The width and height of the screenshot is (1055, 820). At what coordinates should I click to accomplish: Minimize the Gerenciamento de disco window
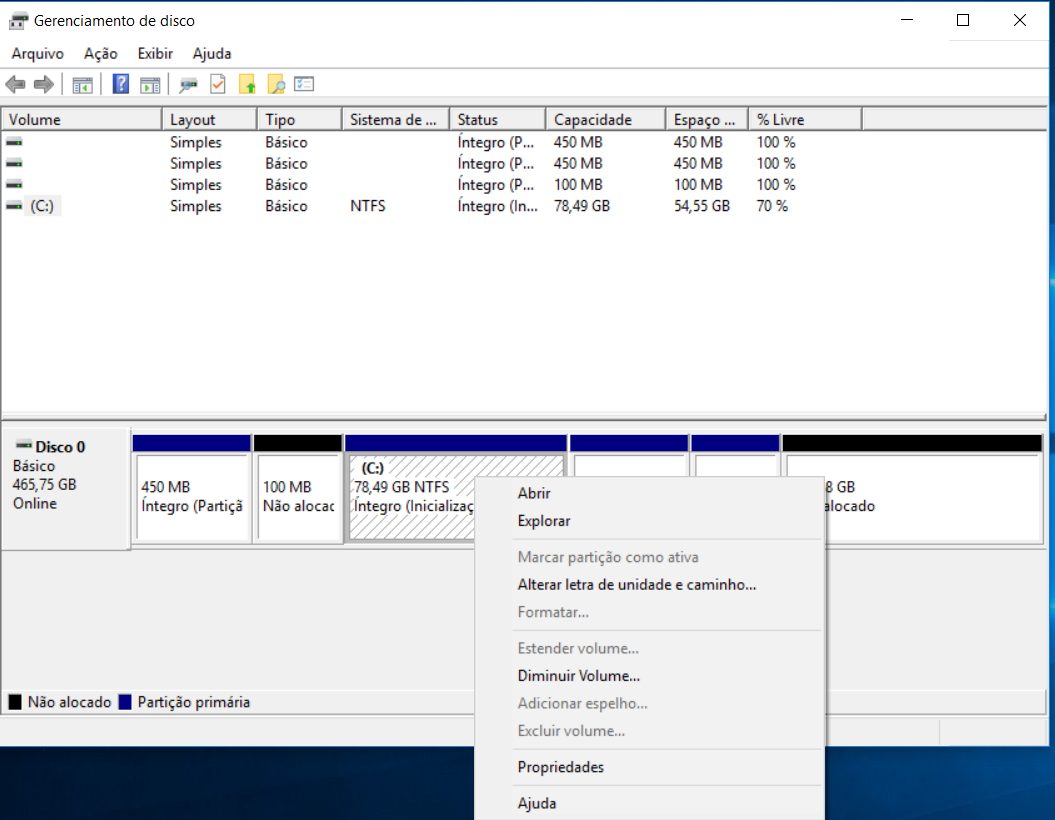[x=907, y=20]
